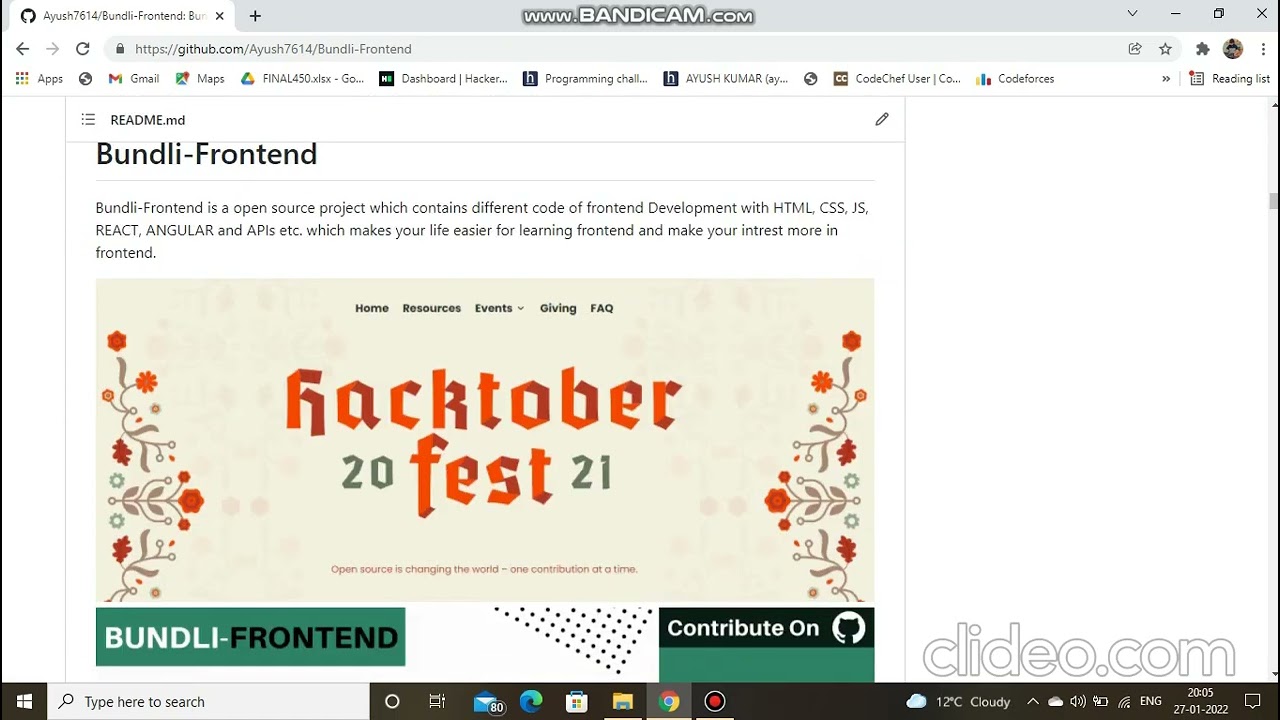Open the Wi-Fi network icon
Viewport: 1280px width, 720px height.
(1124, 701)
